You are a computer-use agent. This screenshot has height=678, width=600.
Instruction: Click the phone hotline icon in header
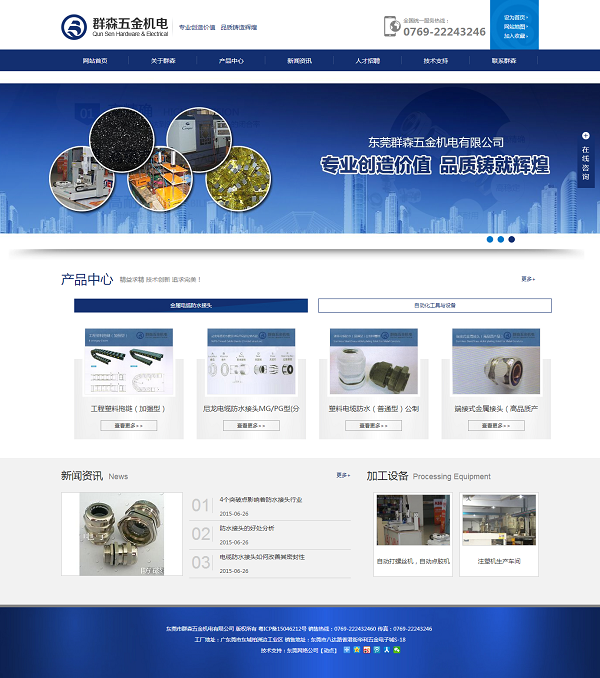pos(392,26)
